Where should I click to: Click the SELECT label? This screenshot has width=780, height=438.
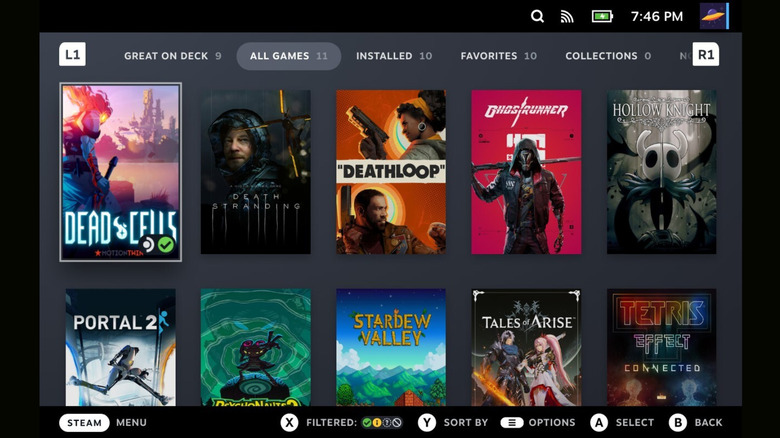click(635, 423)
